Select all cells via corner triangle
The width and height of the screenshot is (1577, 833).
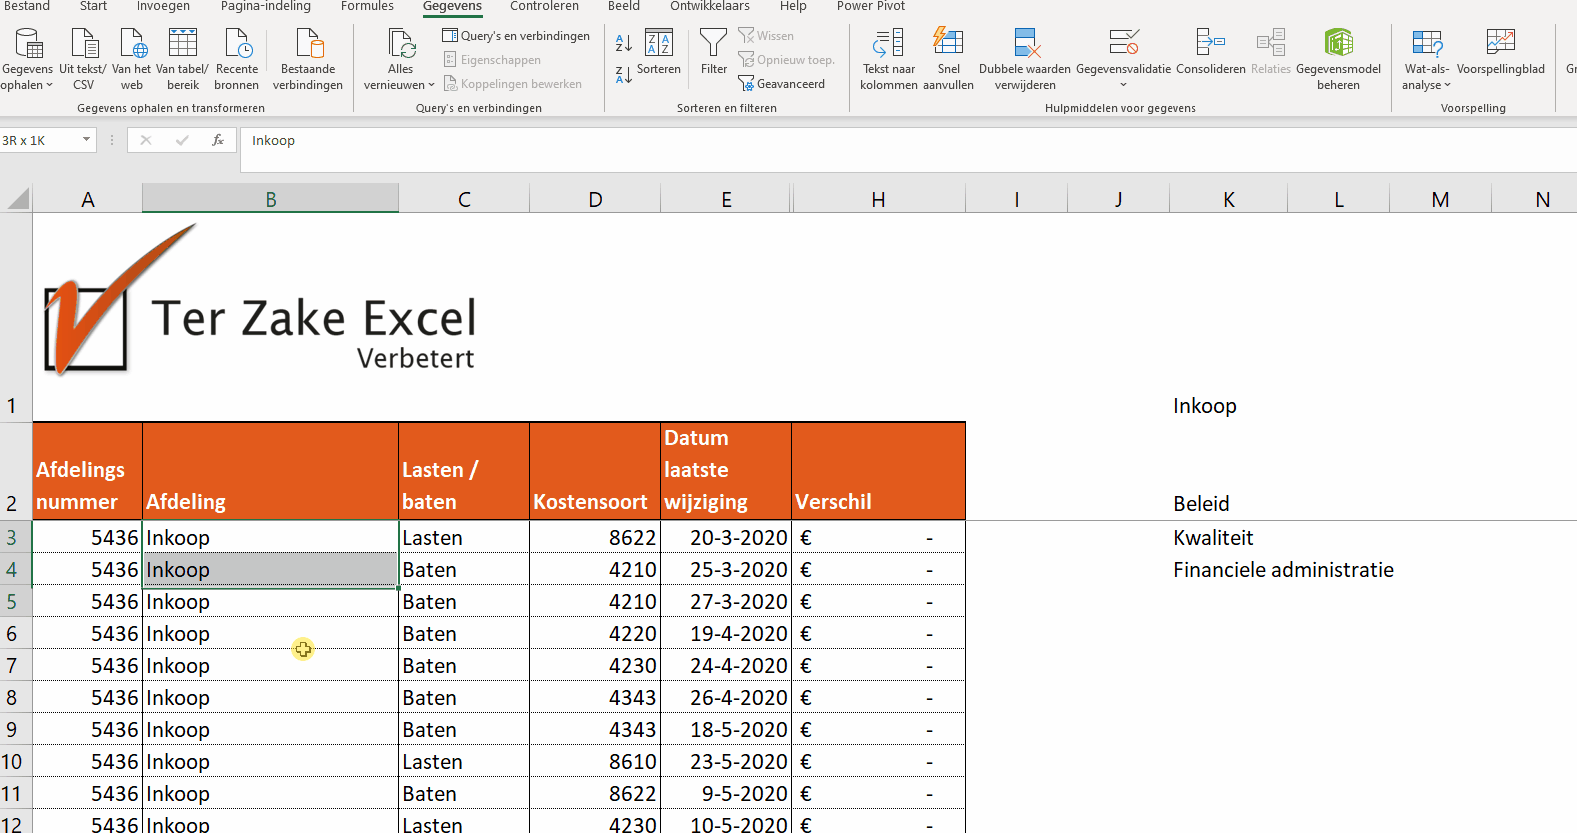pyautogui.click(x=18, y=199)
